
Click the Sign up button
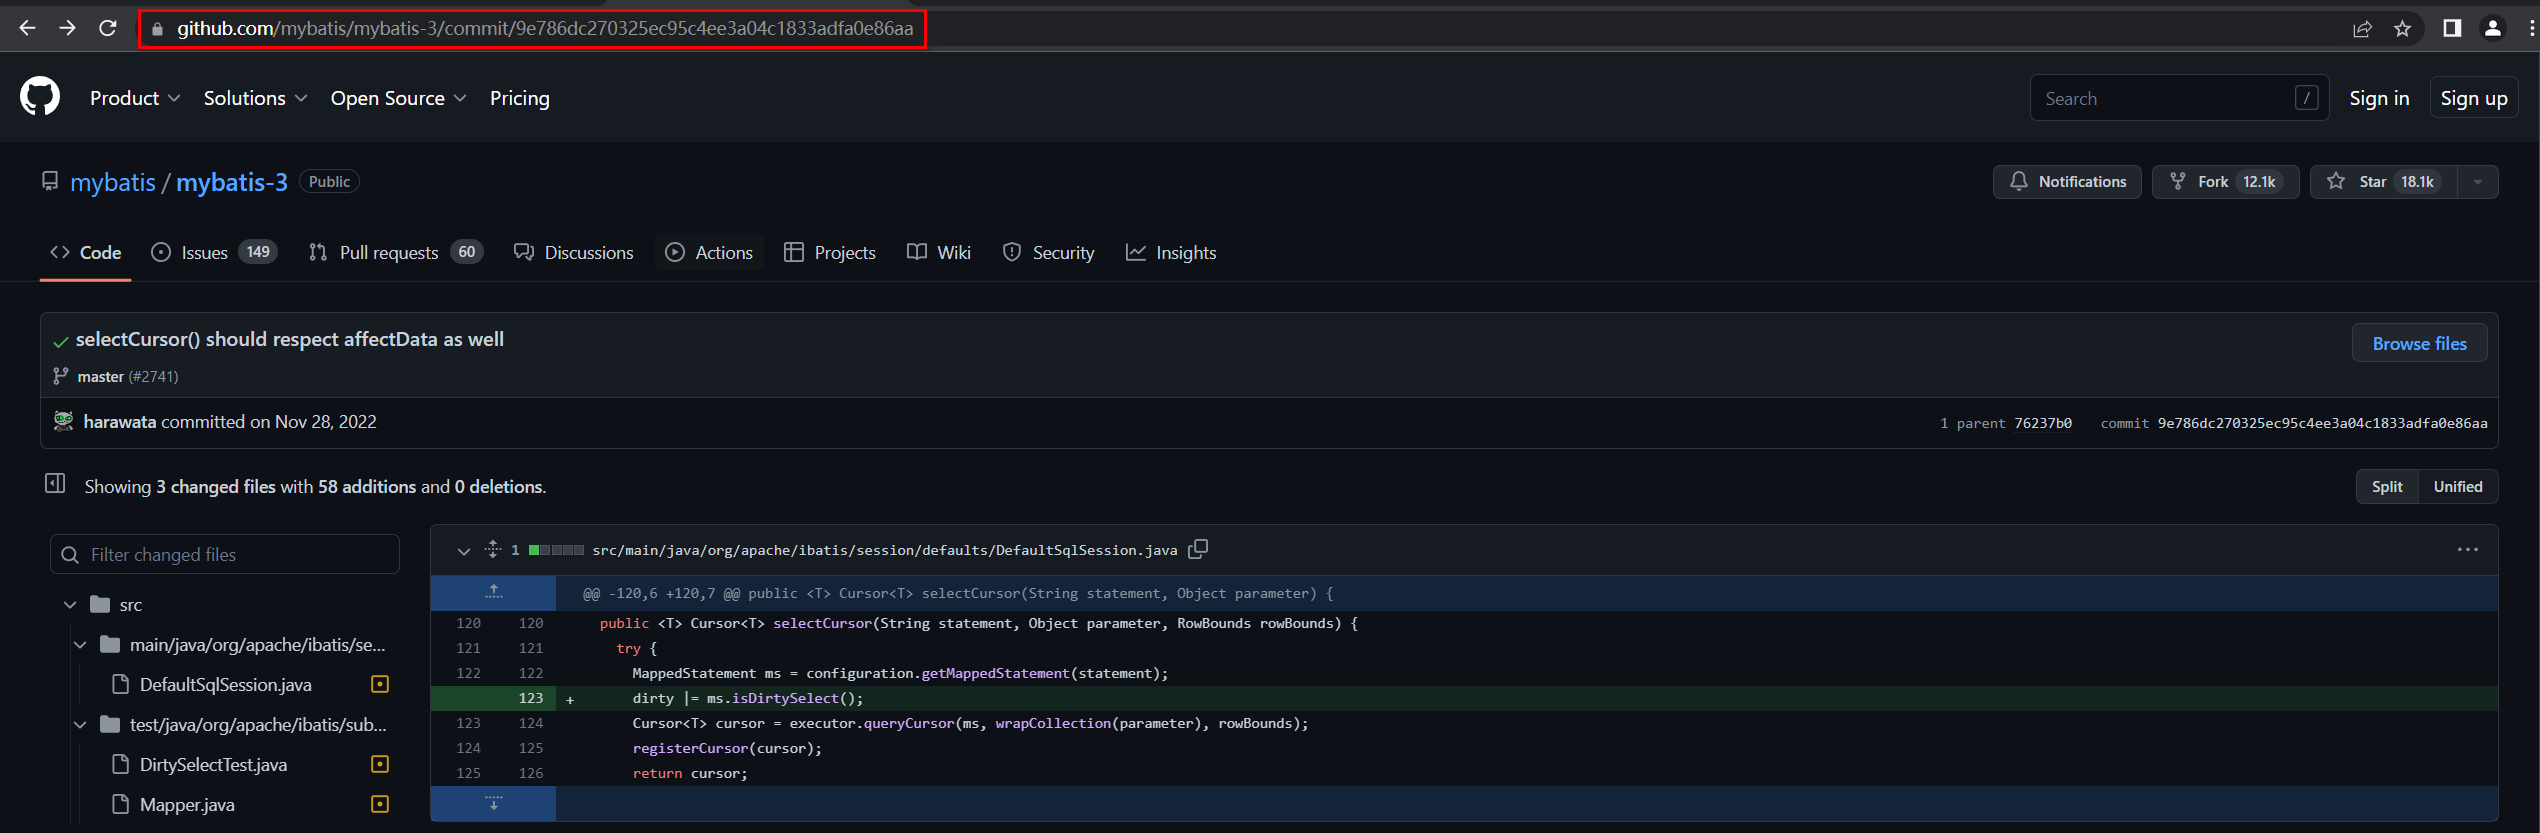pos(2474,98)
